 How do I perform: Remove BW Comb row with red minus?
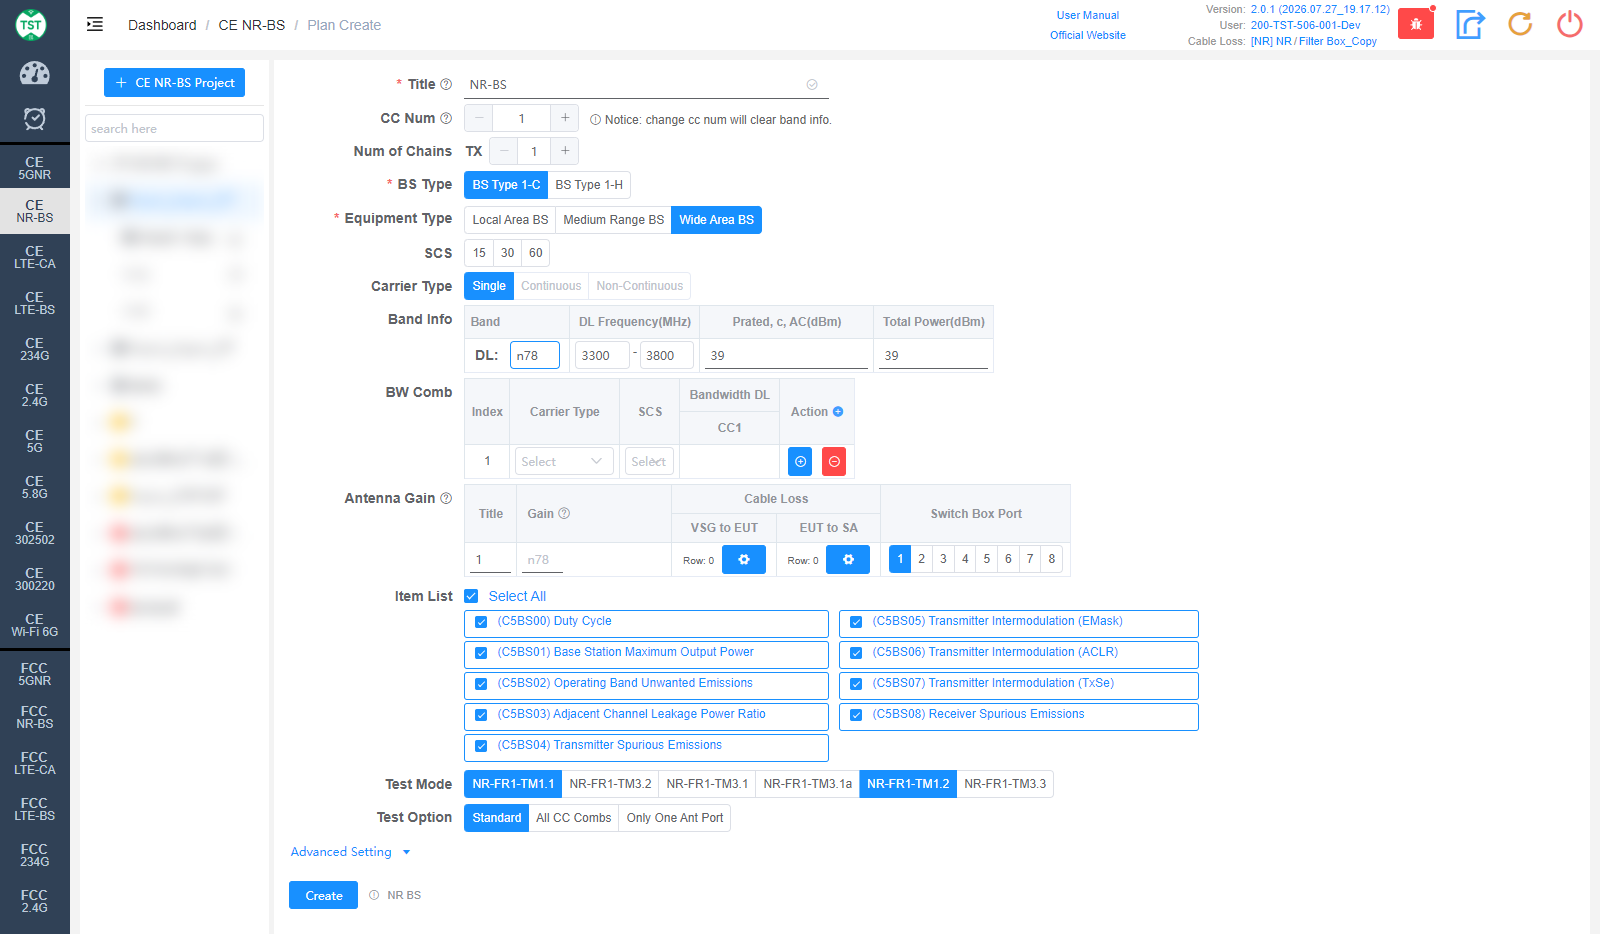coord(834,461)
